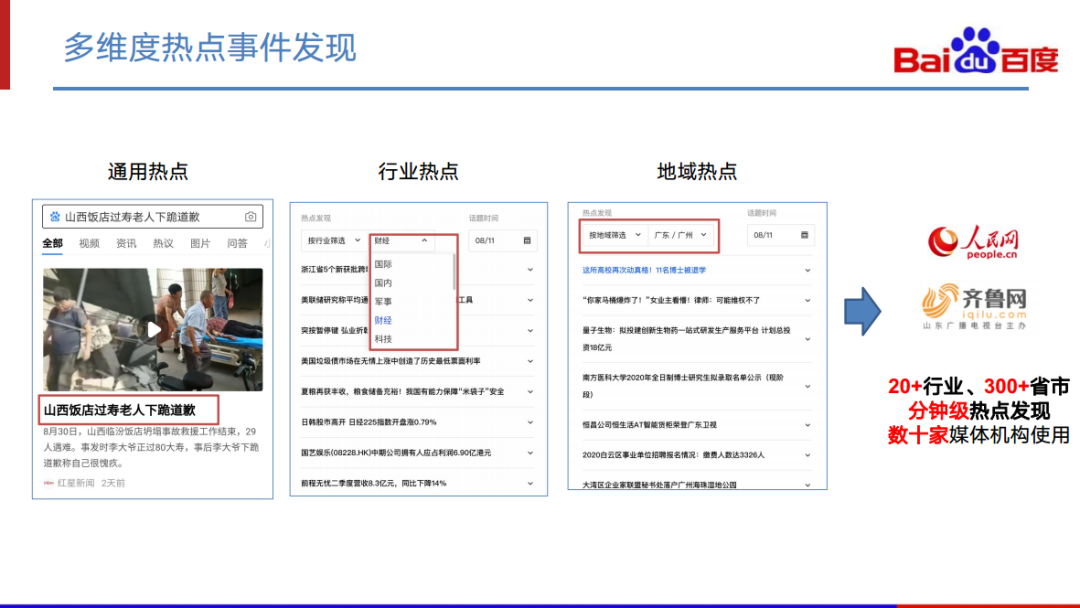Open the calendar icon beside 08/11 in industry panel
This screenshot has width=1080, height=608.
tap(527, 240)
